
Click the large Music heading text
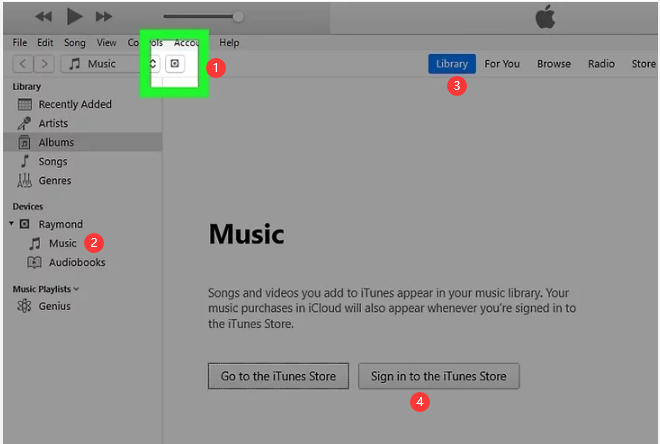tap(247, 234)
